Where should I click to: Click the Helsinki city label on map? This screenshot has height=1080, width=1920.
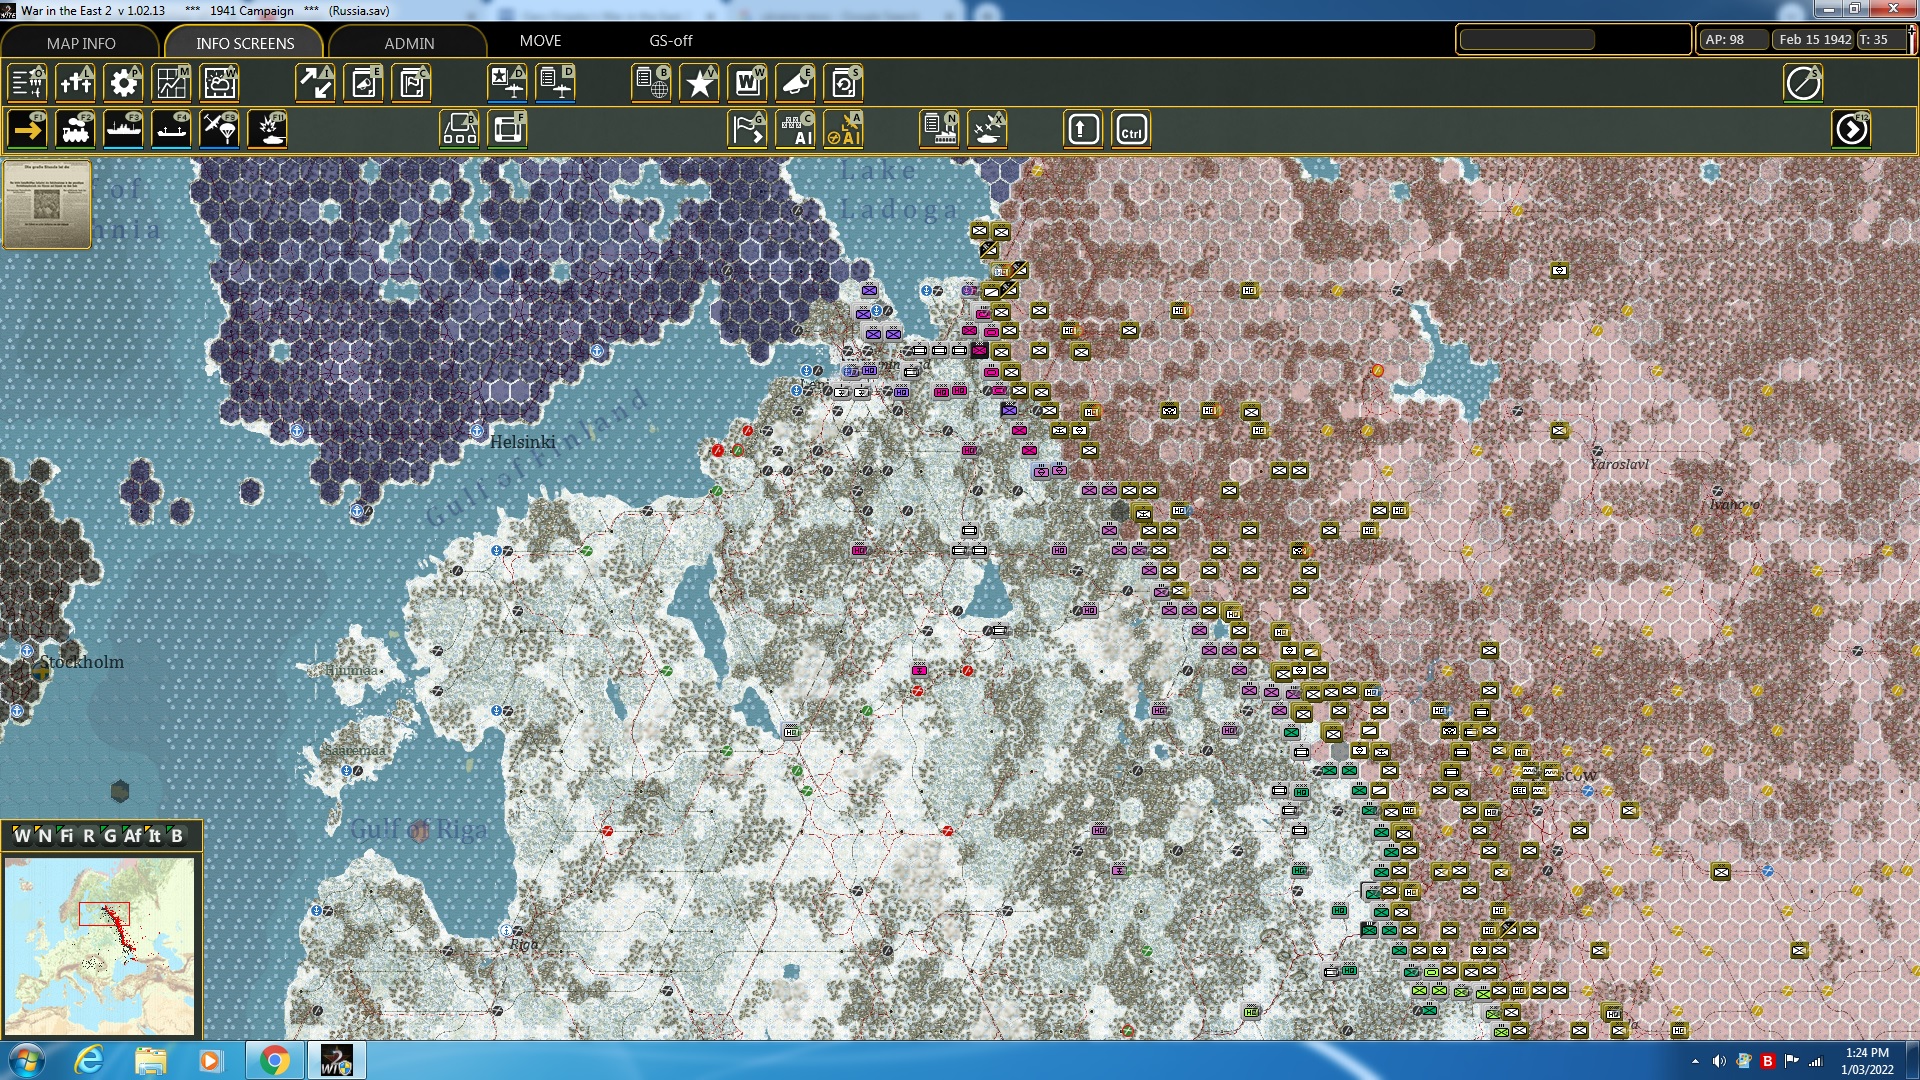point(522,442)
